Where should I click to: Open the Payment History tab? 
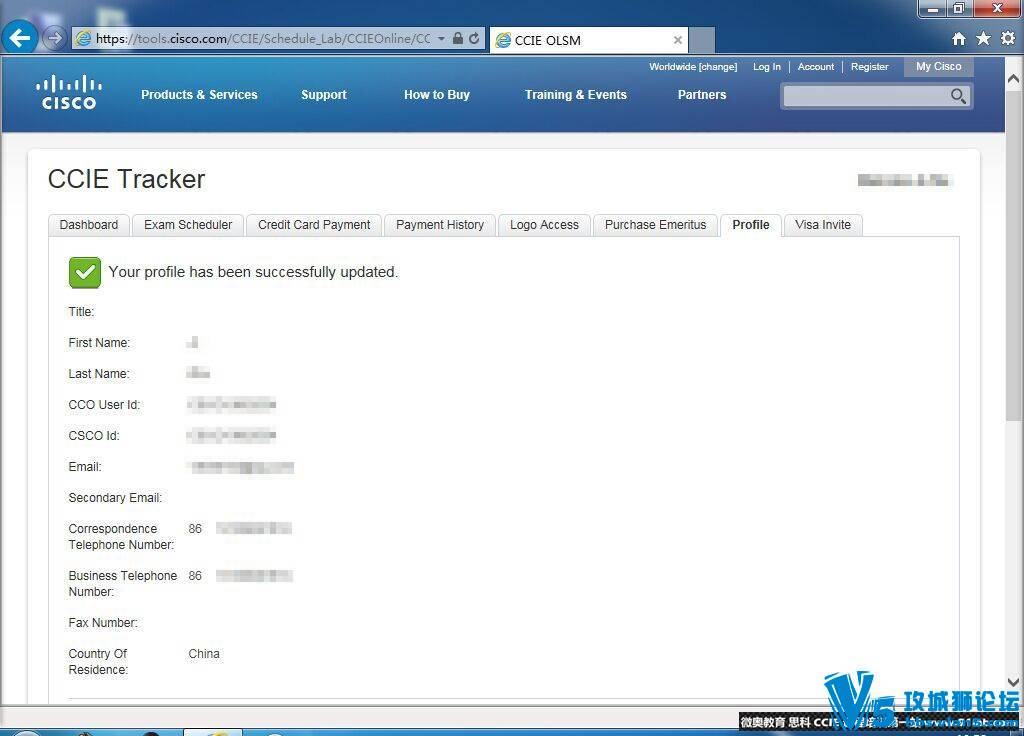coord(440,225)
